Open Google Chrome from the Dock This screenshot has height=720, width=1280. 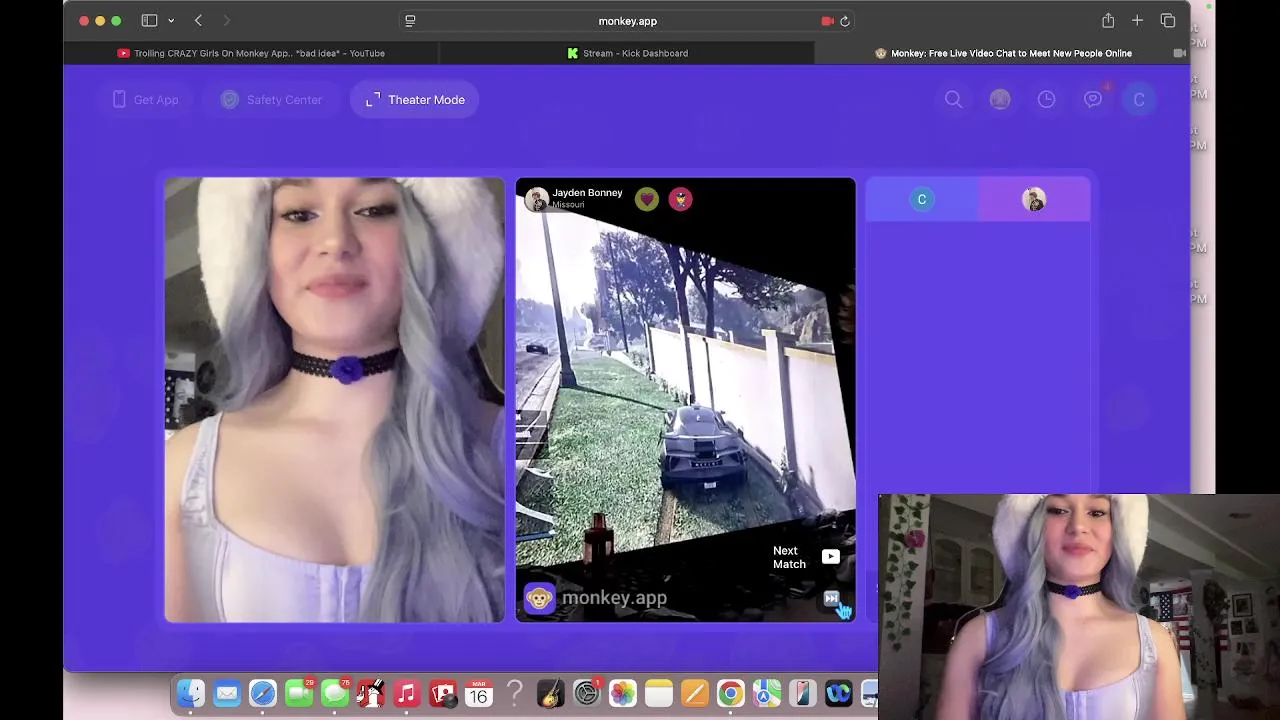click(x=730, y=693)
